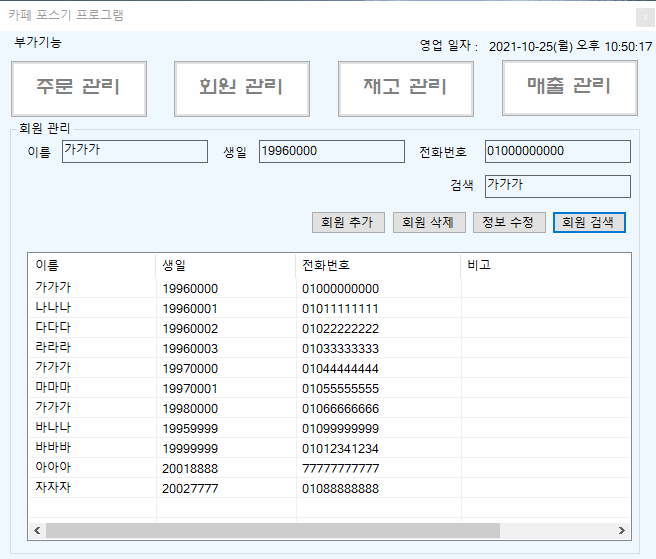This screenshot has width=656, height=559.
Task: Click the 주문 관리 button
Action: click(x=79, y=89)
